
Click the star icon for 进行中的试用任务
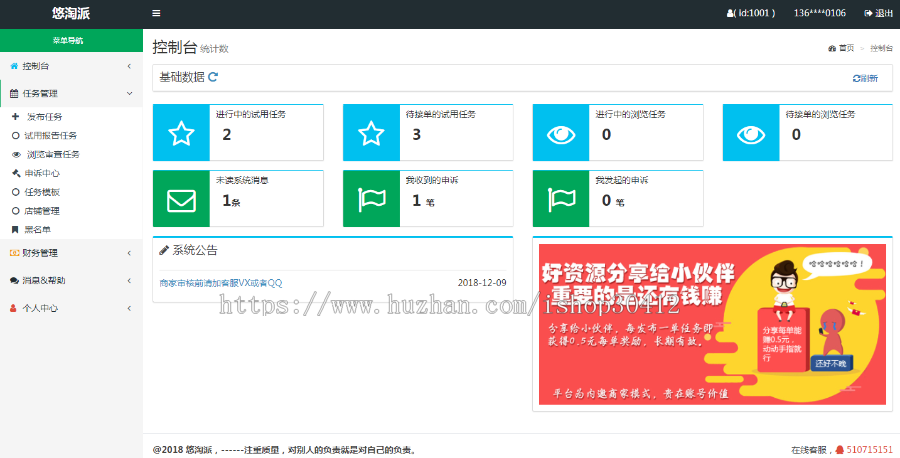click(181, 133)
